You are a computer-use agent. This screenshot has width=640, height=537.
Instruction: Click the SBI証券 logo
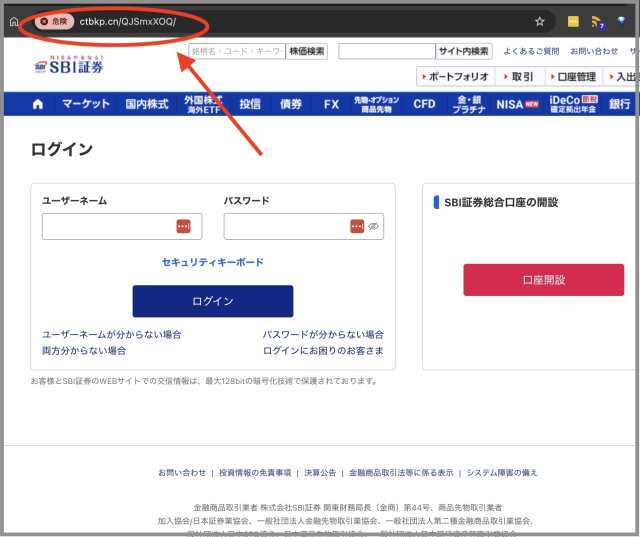(69, 65)
